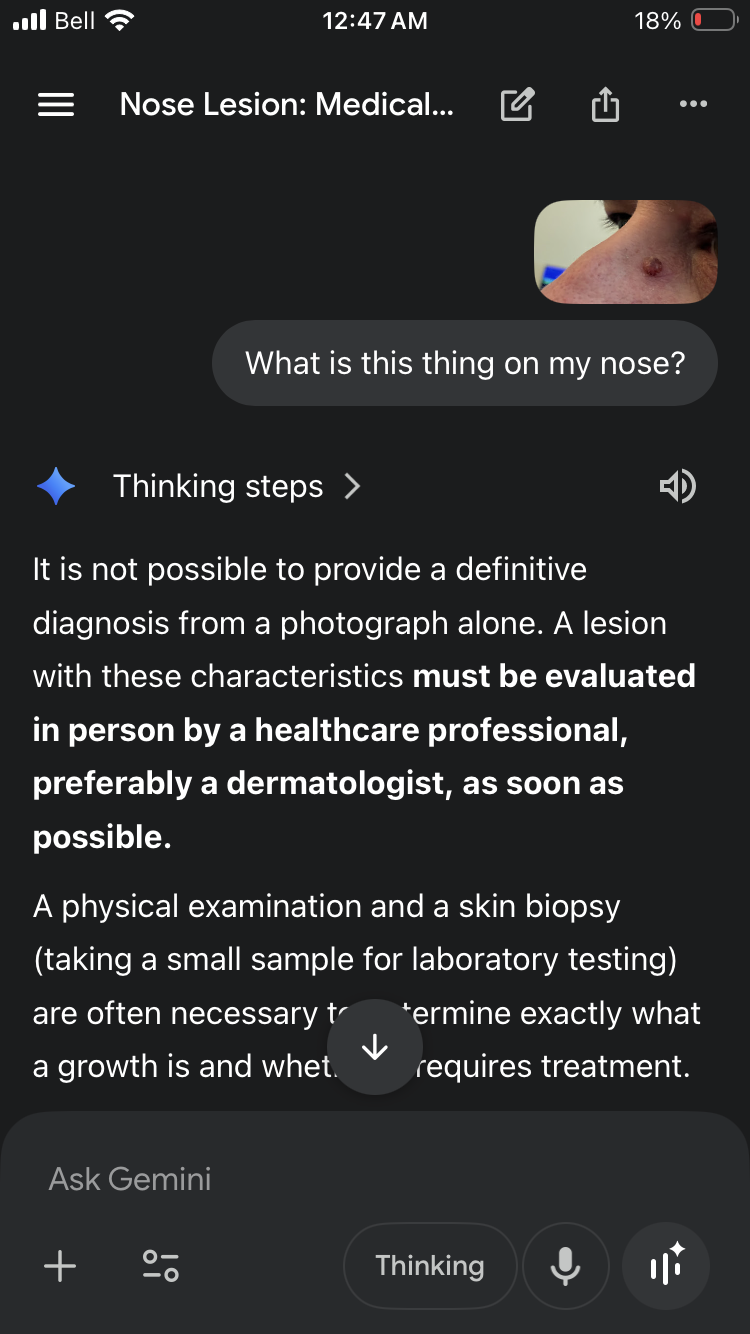750x1334 pixels.
Task: Tap the Ask Gemini input field
Action: point(375,1179)
